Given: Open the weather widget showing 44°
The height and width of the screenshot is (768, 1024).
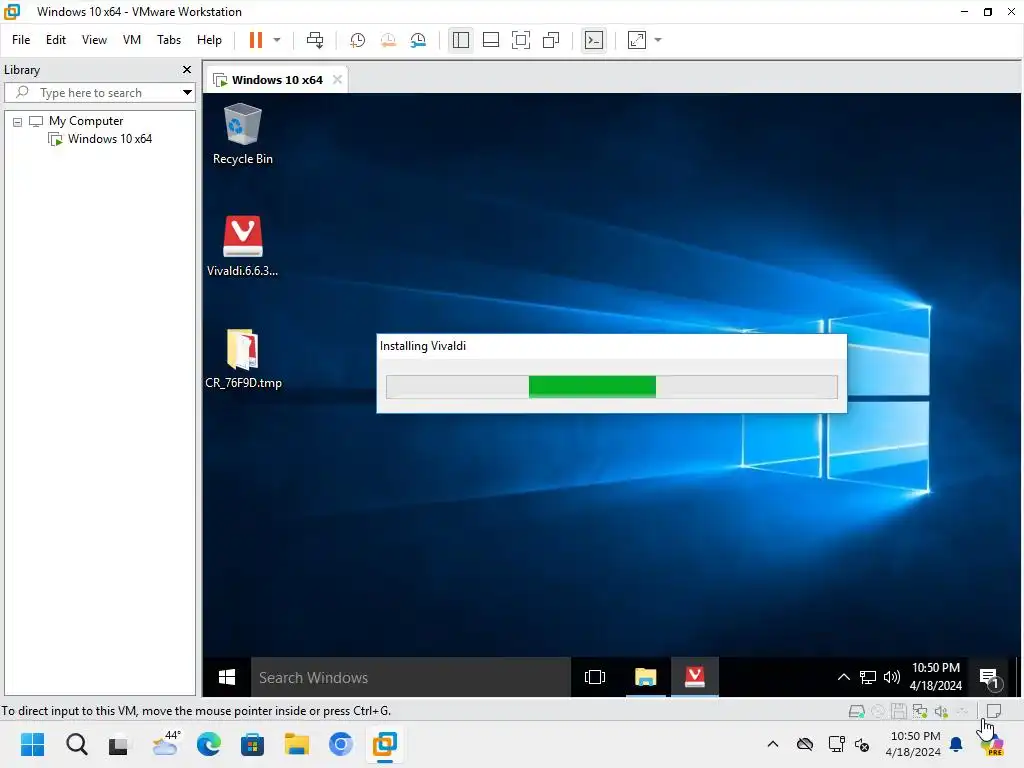Looking at the screenshot, I should [x=165, y=744].
